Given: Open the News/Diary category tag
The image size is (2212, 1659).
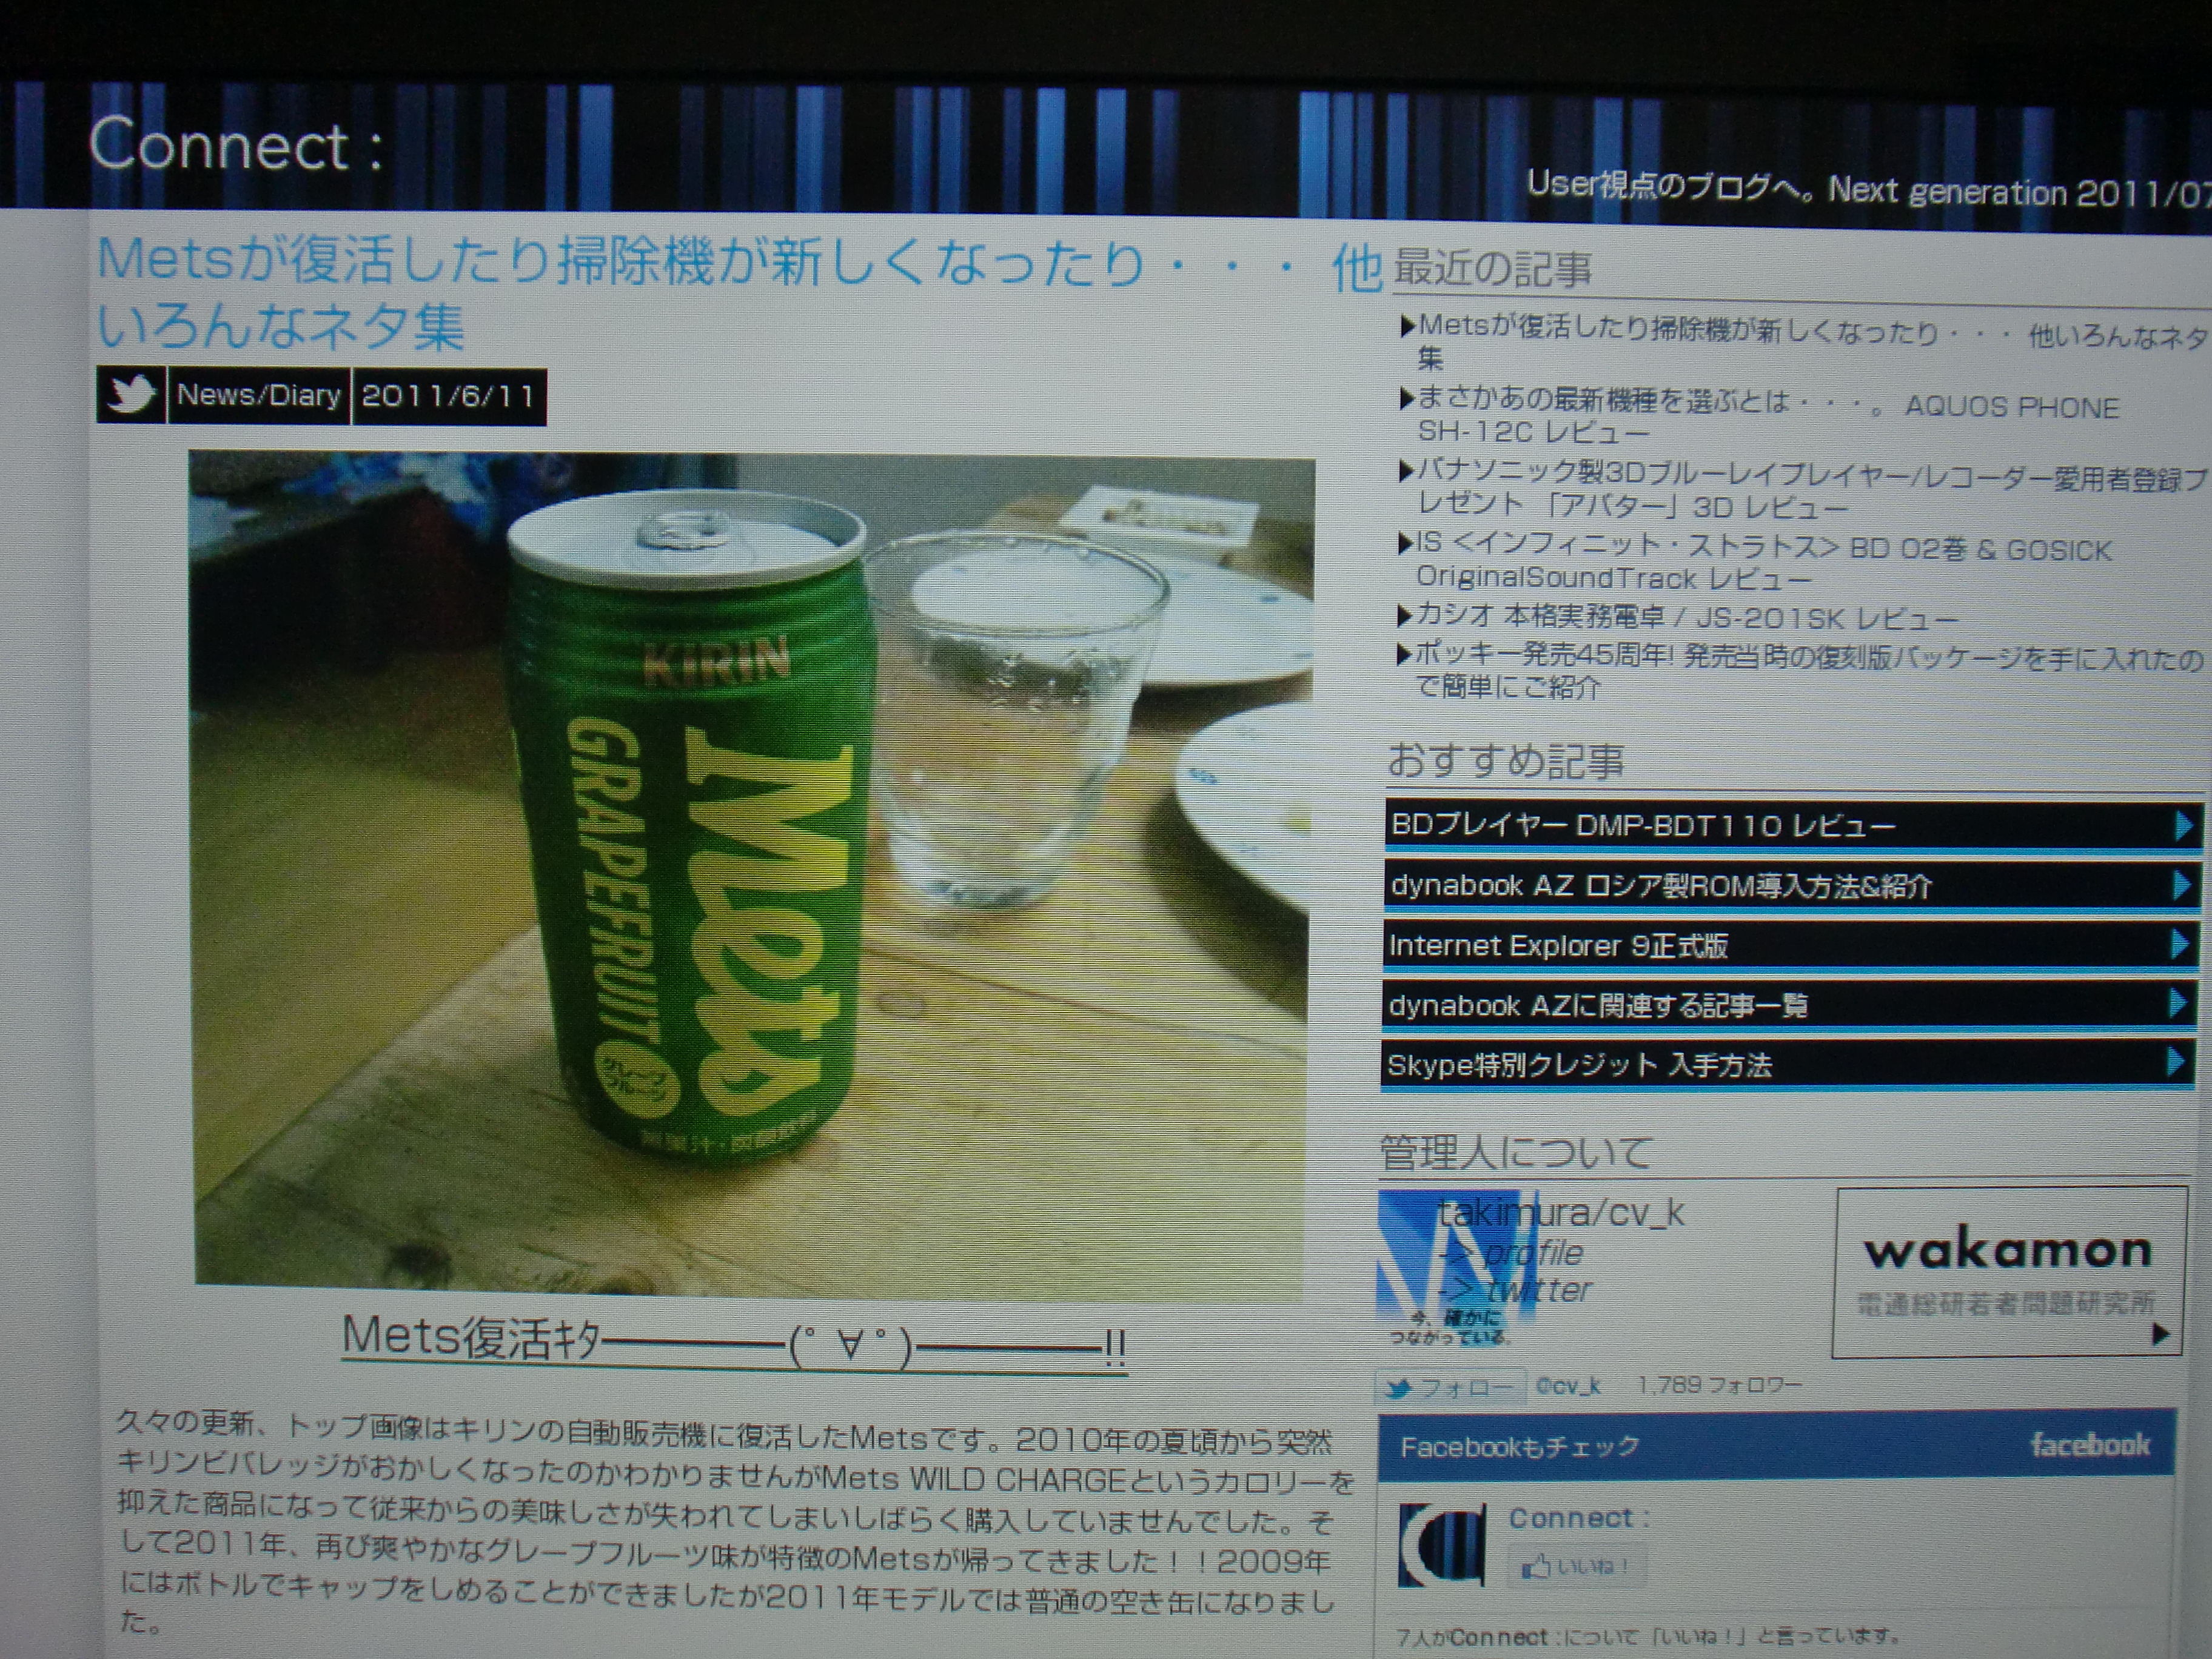Looking at the screenshot, I should click(x=259, y=395).
